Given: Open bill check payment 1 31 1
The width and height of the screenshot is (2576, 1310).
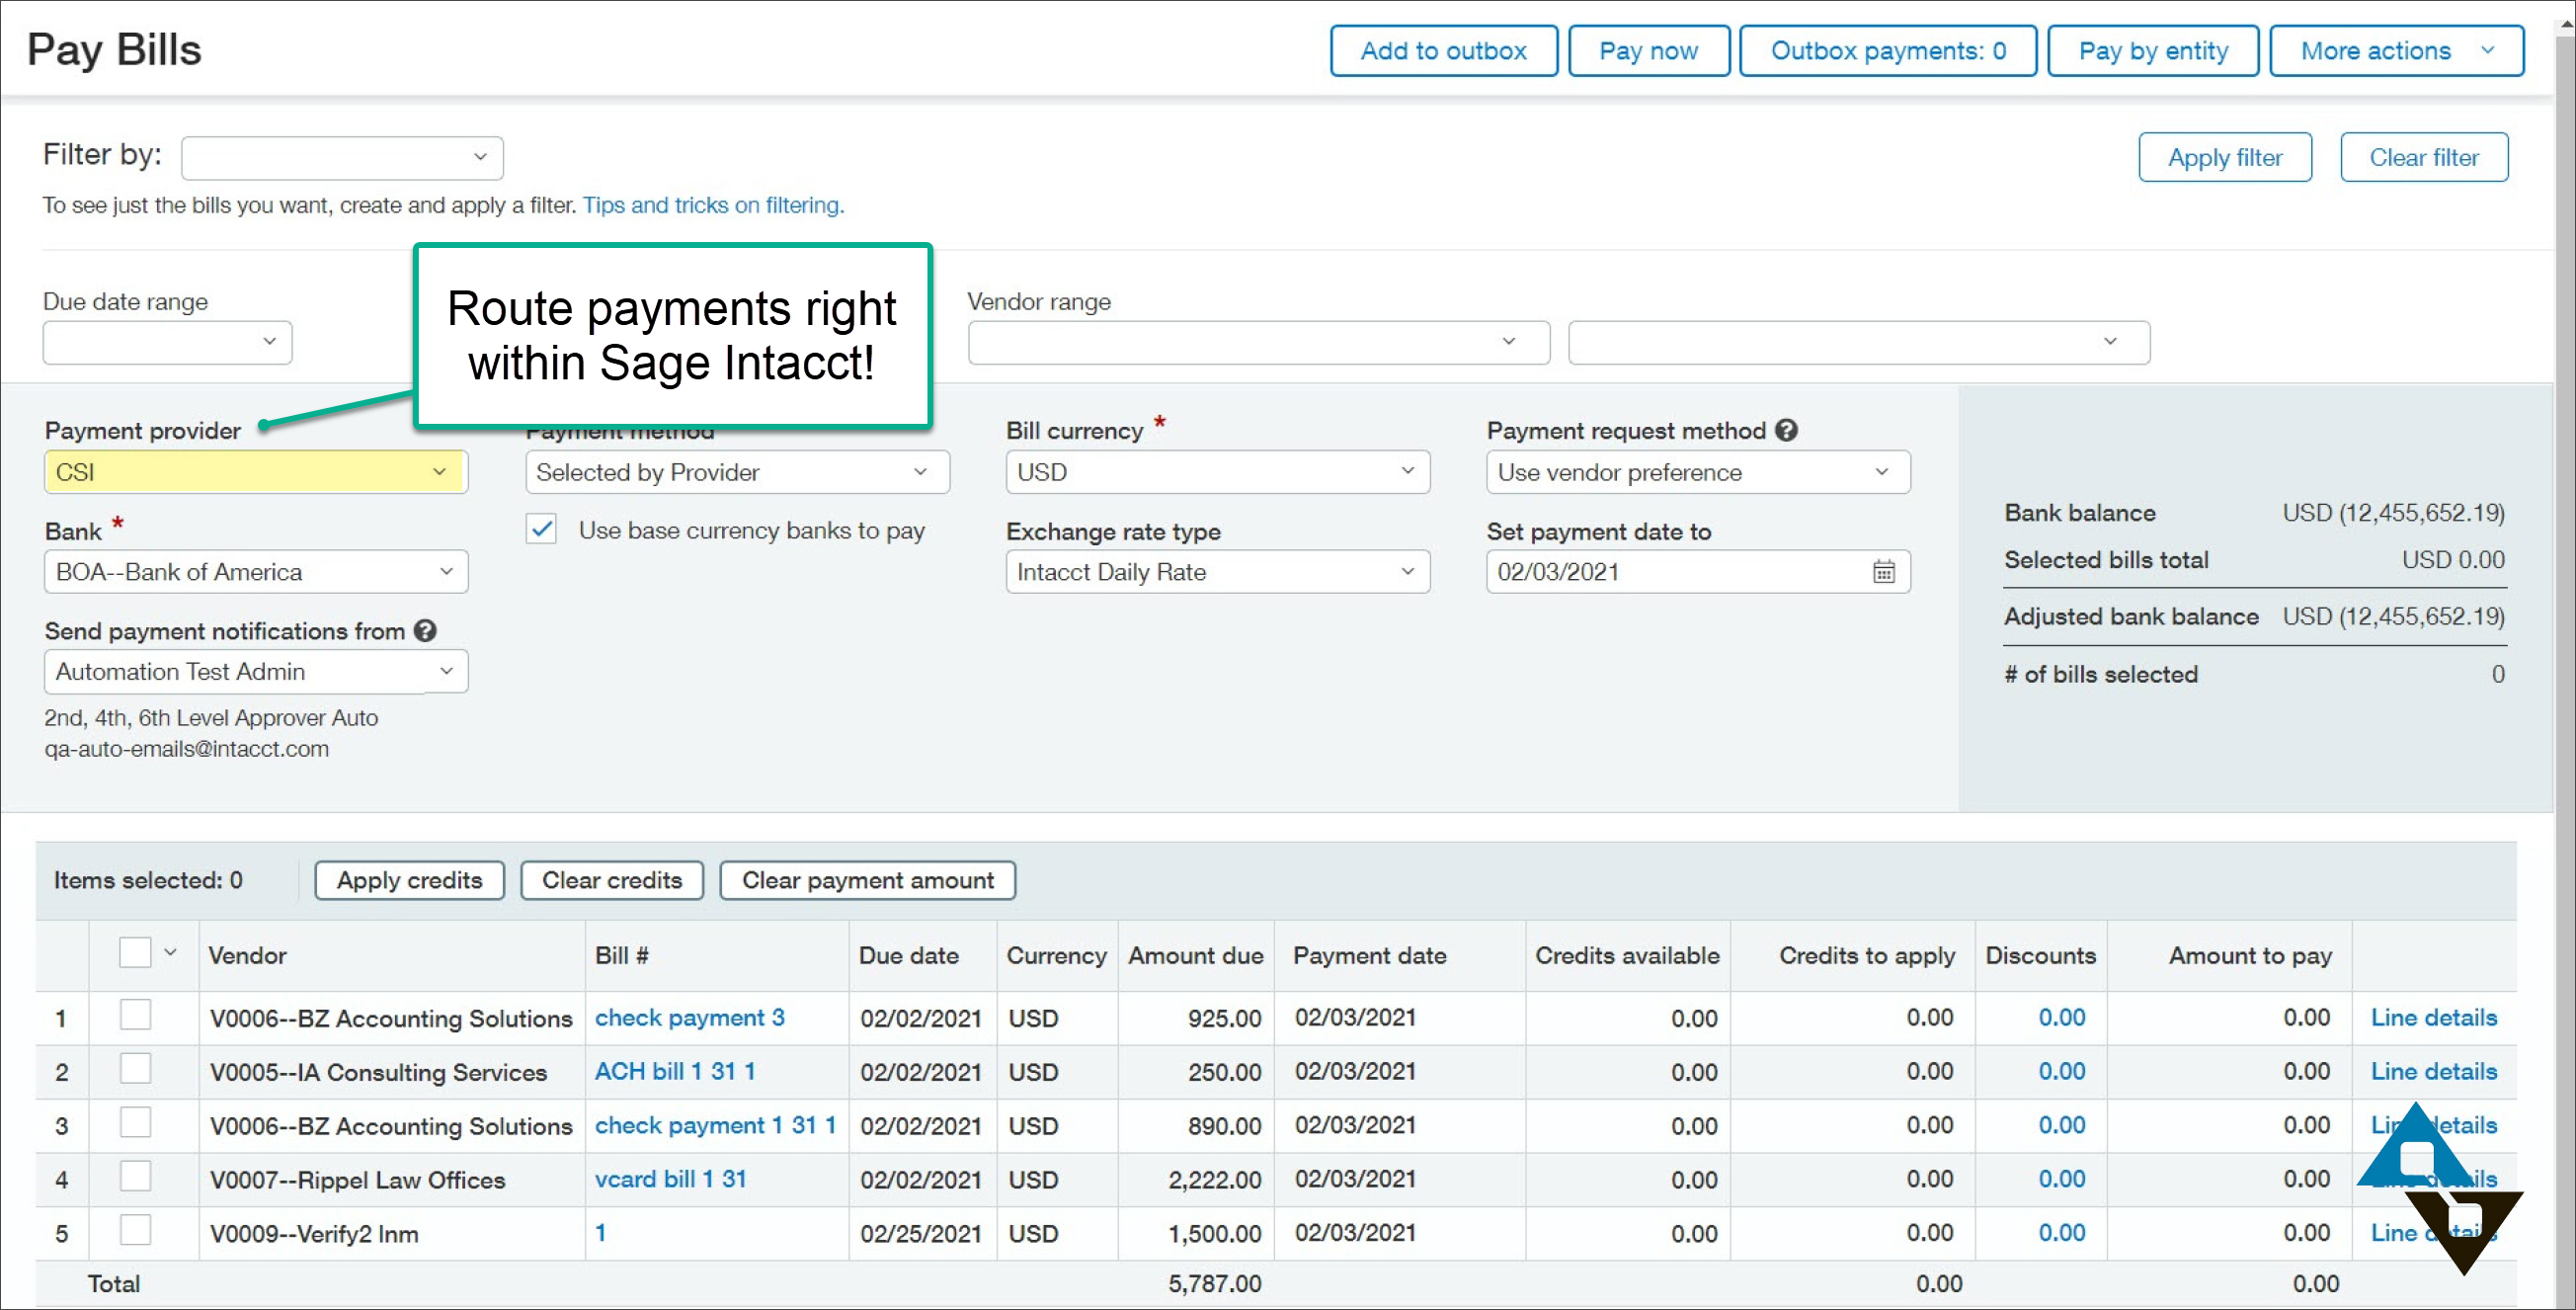Looking at the screenshot, I should point(715,1125).
